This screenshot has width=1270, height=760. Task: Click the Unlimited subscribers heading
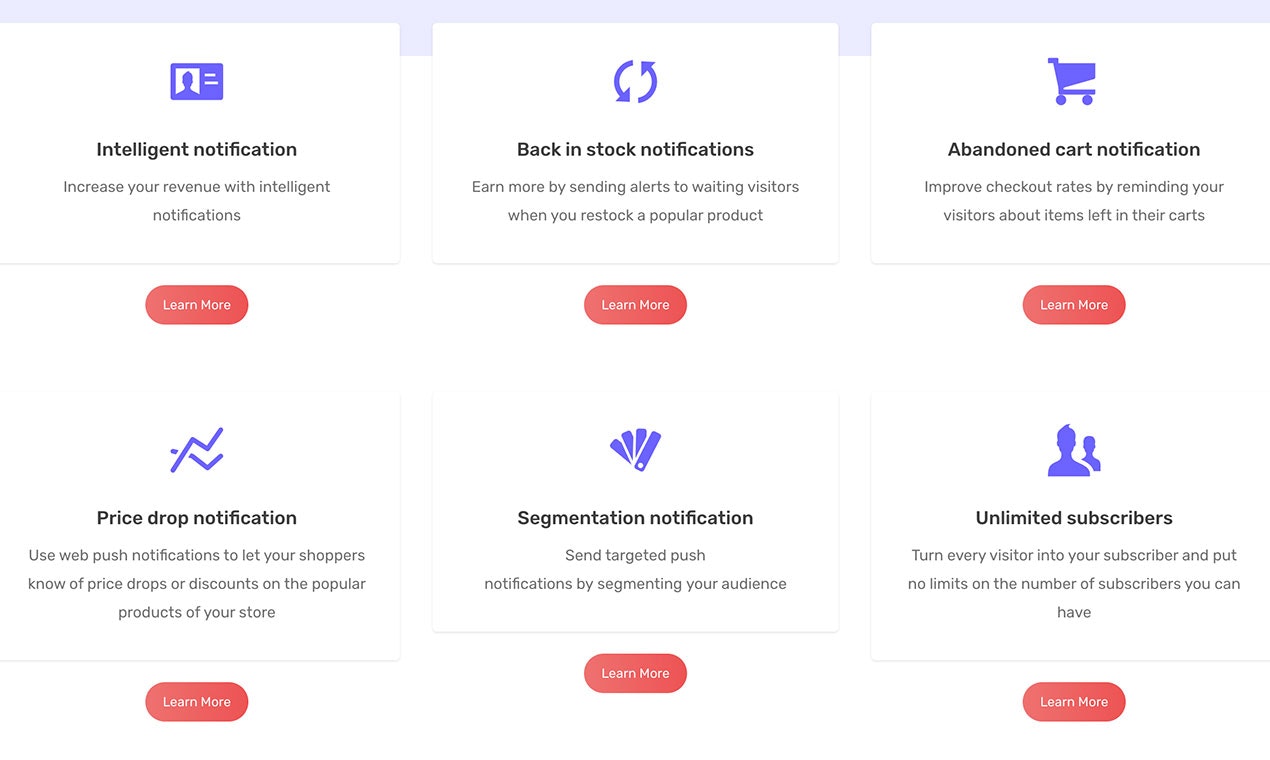[x=1073, y=518]
